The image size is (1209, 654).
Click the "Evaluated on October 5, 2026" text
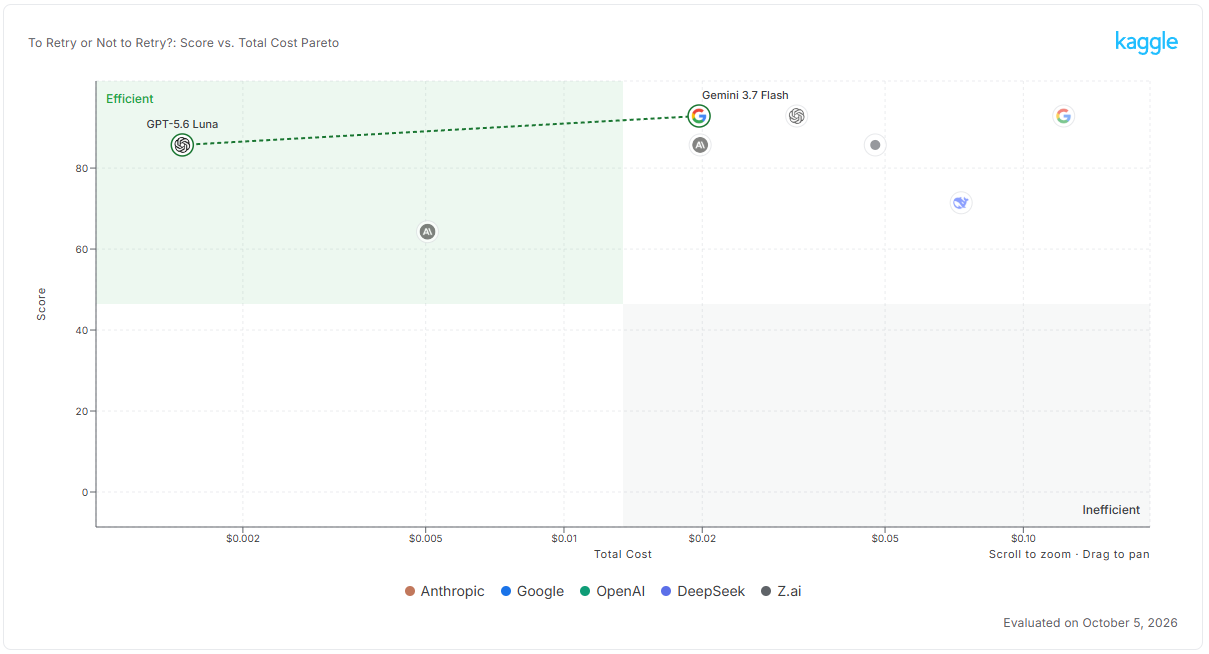click(x=1090, y=622)
